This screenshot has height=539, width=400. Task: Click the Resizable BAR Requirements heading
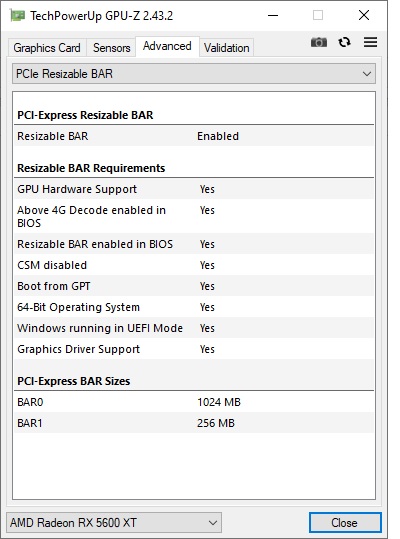coord(91,168)
